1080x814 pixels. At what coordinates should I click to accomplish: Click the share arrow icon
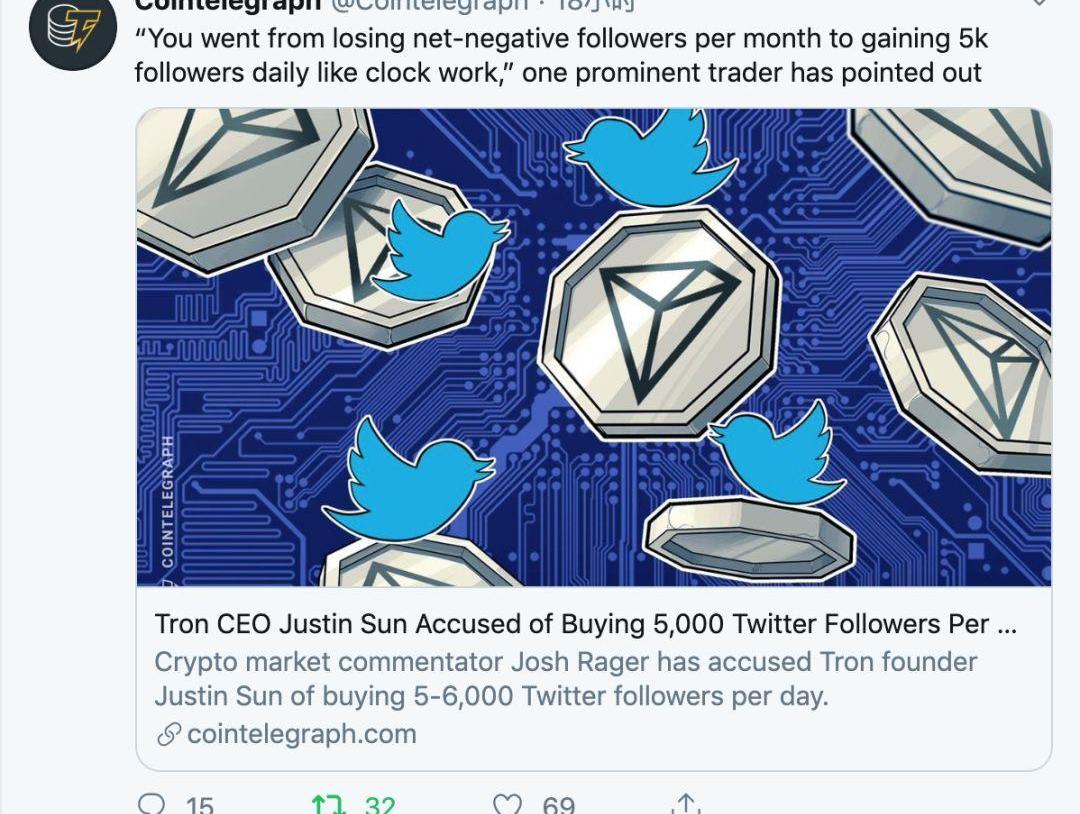pos(685,804)
